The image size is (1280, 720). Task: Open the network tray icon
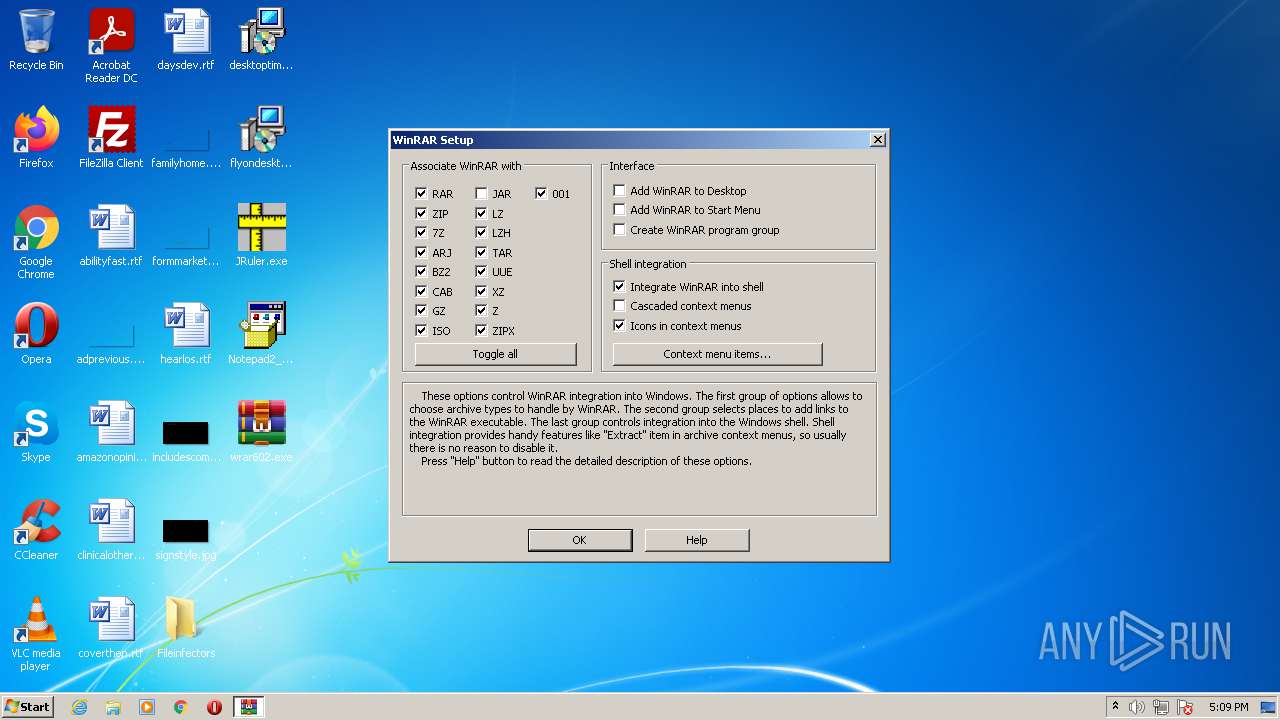1161,707
